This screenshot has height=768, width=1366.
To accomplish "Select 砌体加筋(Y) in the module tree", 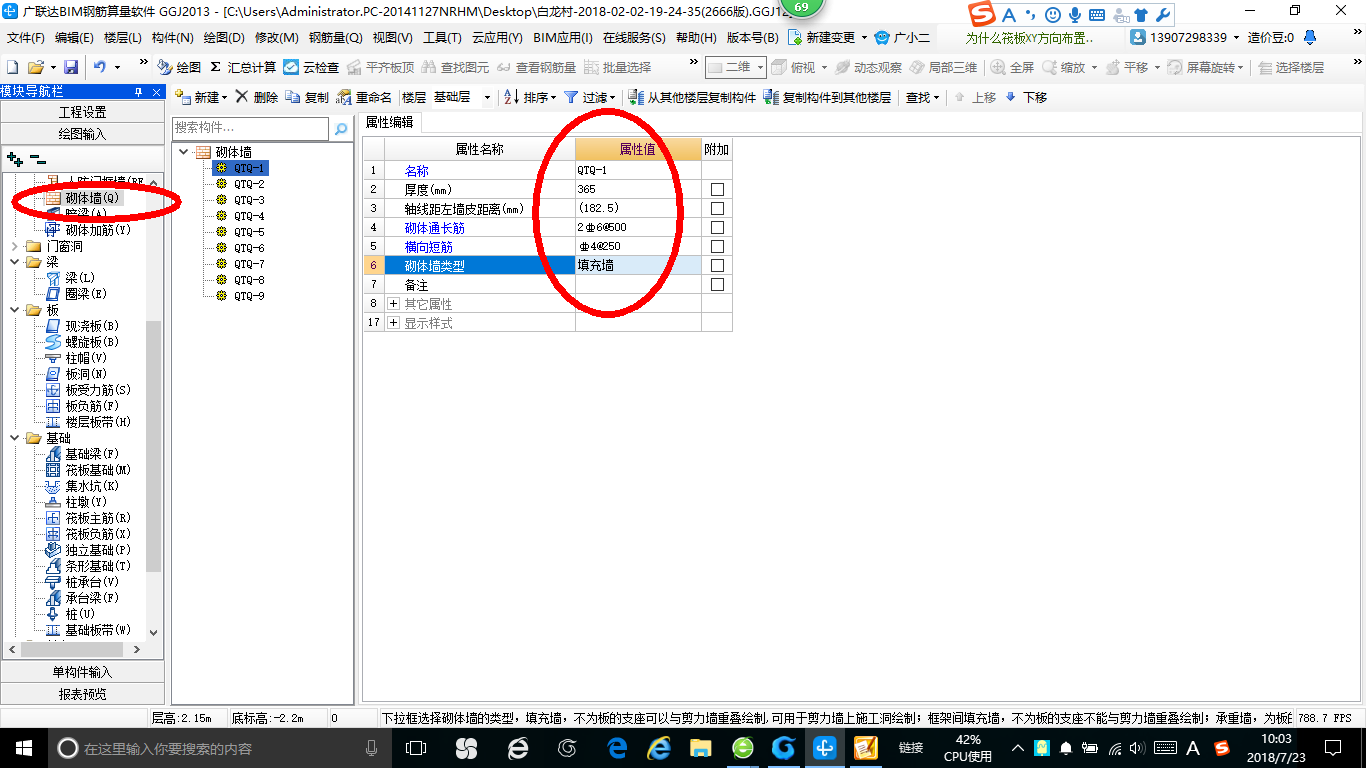I will (88, 230).
